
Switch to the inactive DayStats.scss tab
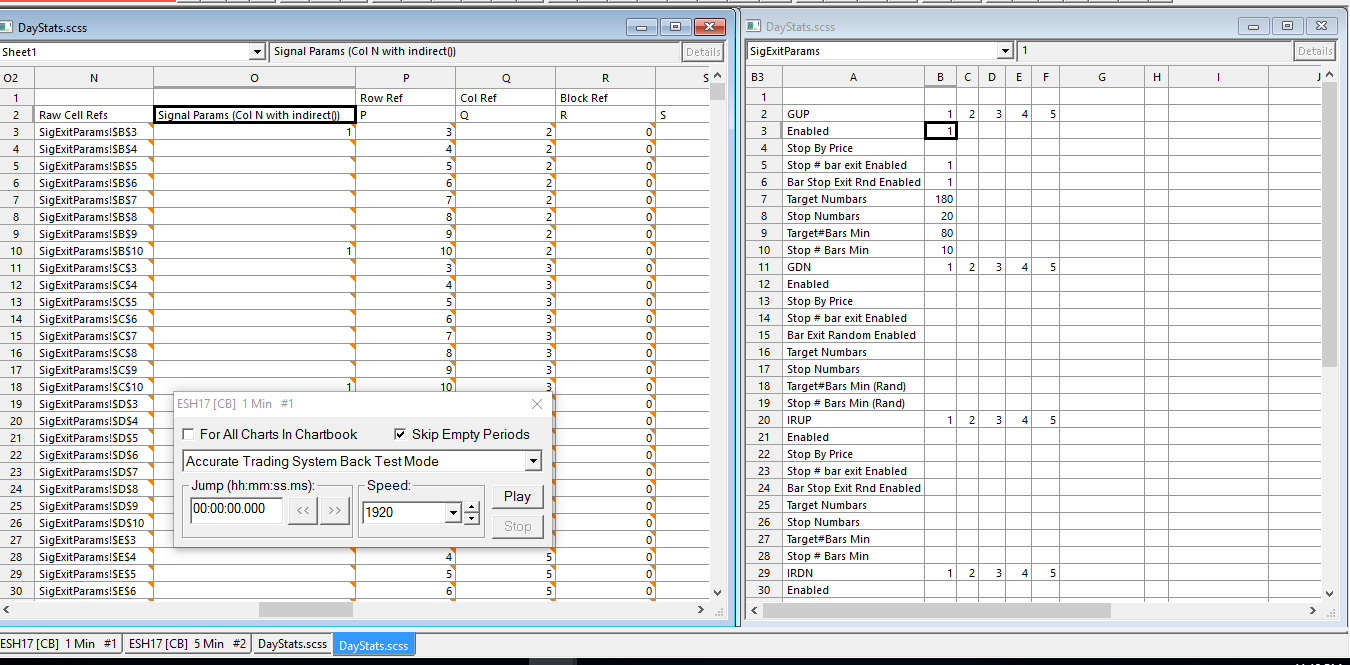point(293,644)
